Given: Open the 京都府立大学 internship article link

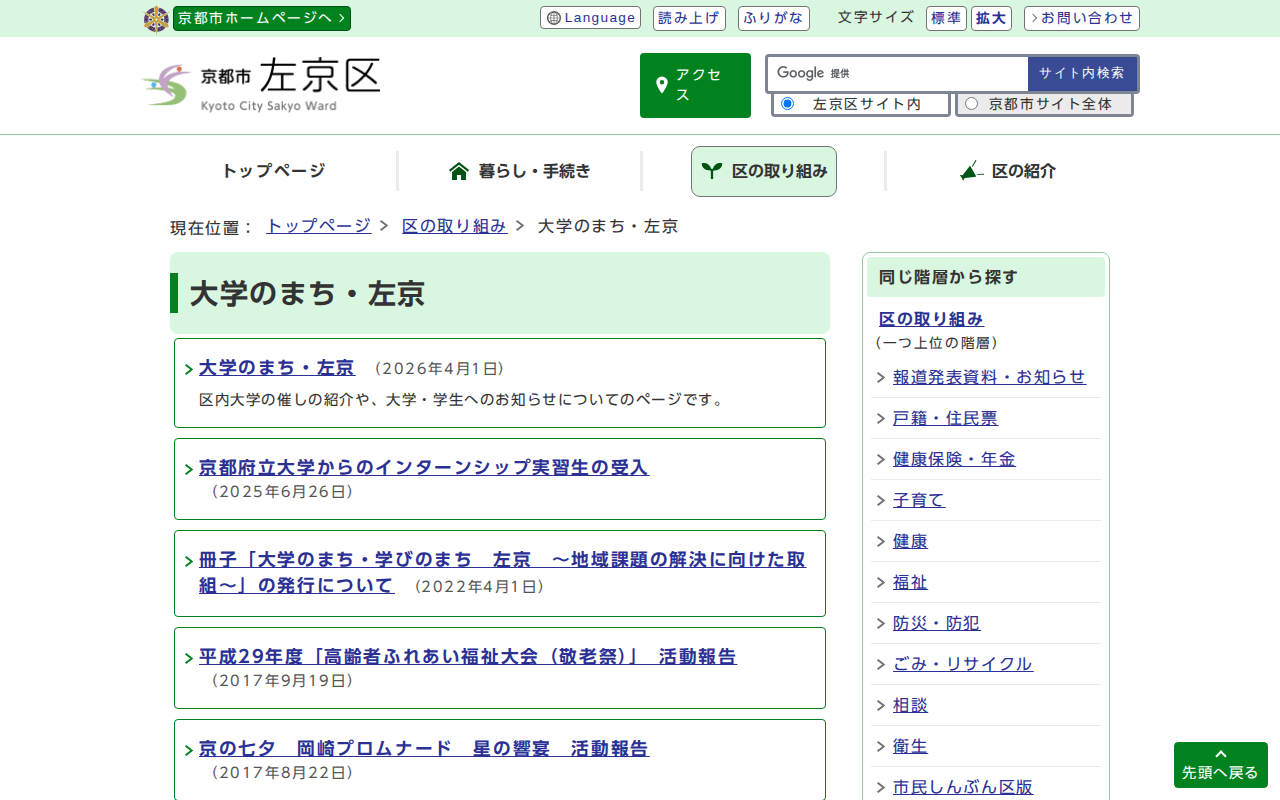Looking at the screenshot, I should (423, 467).
